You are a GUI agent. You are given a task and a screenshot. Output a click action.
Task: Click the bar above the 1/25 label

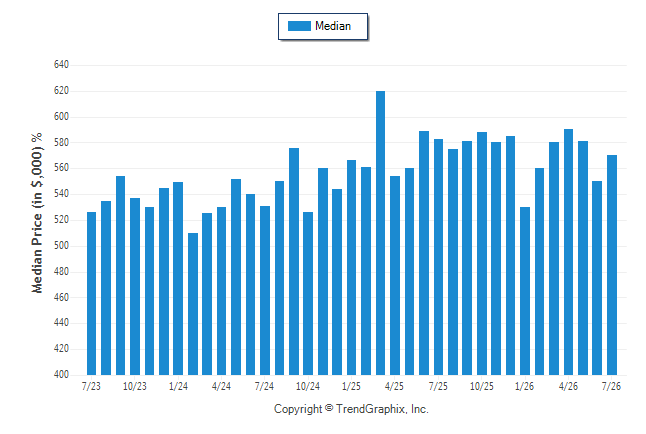click(x=351, y=267)
